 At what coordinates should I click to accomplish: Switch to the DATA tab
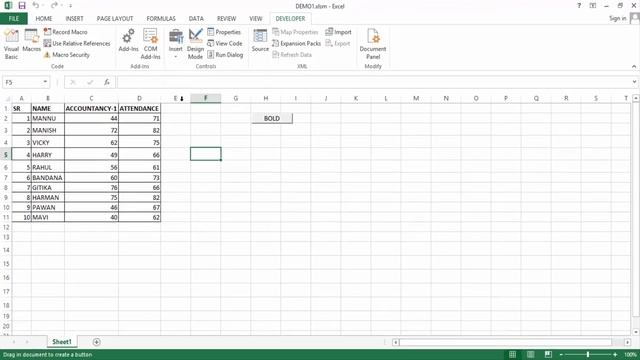click(x=196, y=19)
